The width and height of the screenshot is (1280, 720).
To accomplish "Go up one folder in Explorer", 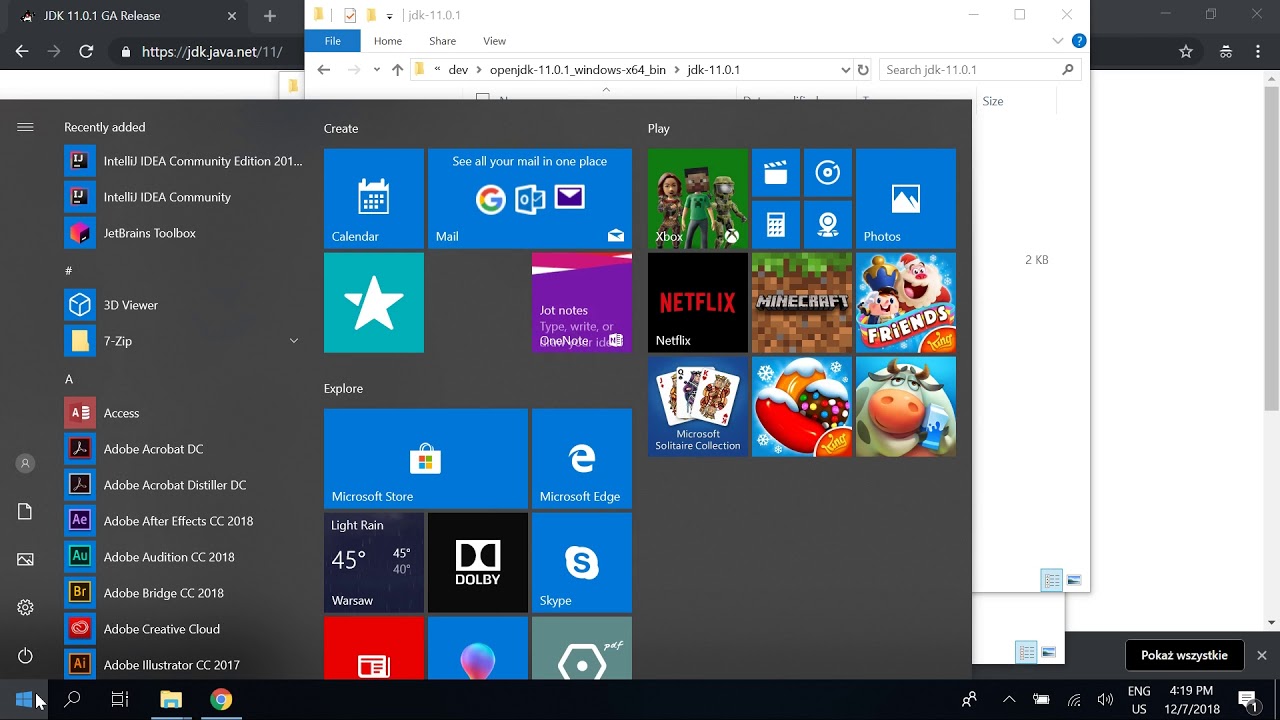I will point(397,70).
